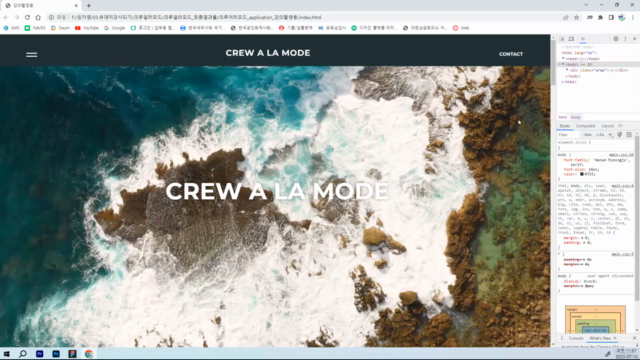Bookmark this page with star icon
Screen dimensions: 640x360
[576, 17]
